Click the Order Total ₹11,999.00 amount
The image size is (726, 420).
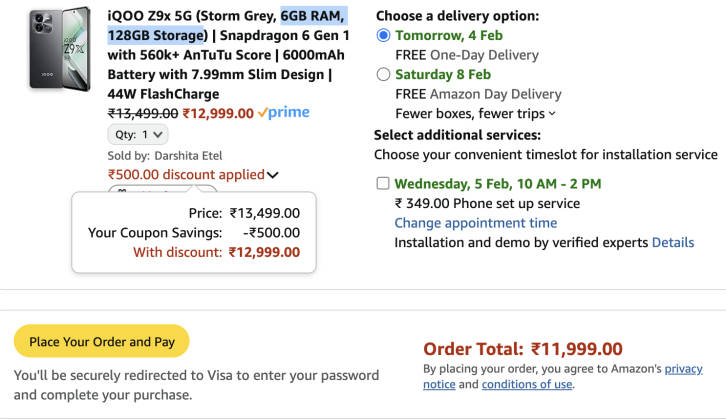pos(576,349)
